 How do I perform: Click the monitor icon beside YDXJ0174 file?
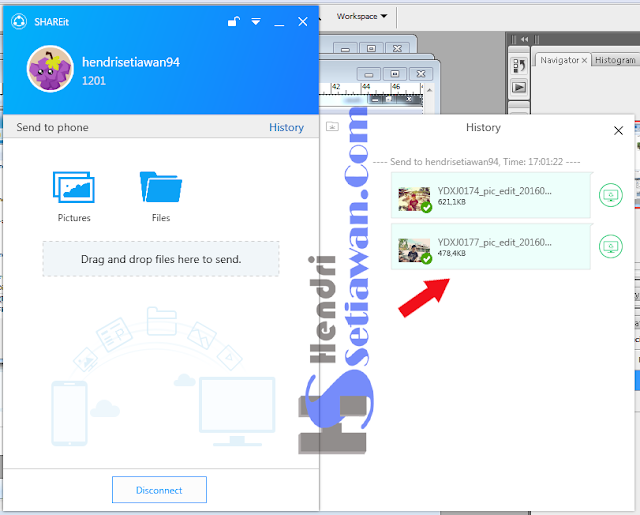(611, 195)
